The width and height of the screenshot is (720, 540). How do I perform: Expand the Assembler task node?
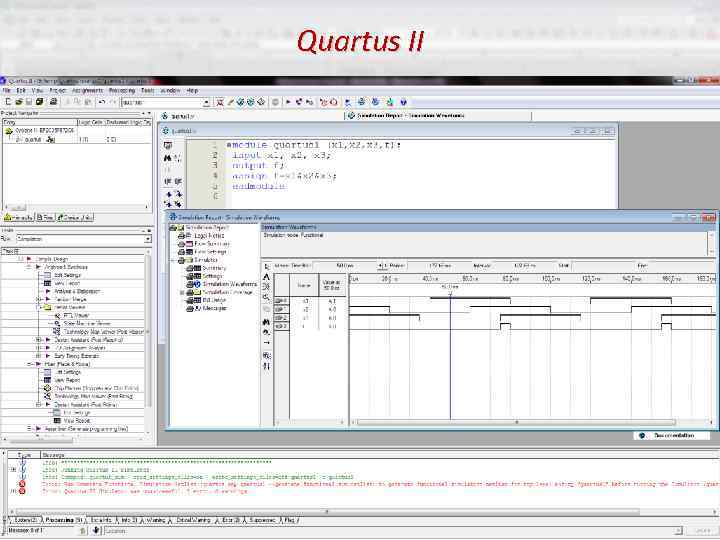tap(29, 429)
